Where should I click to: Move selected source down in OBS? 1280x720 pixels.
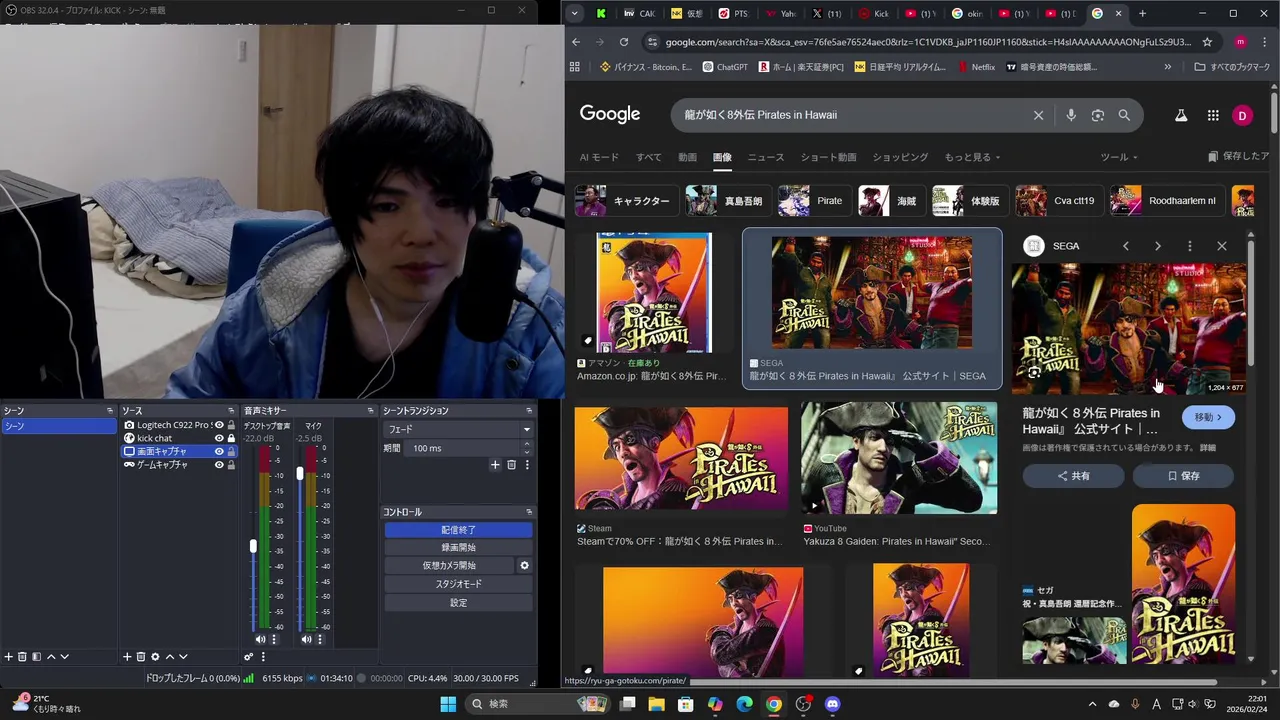tap(183, 657)
